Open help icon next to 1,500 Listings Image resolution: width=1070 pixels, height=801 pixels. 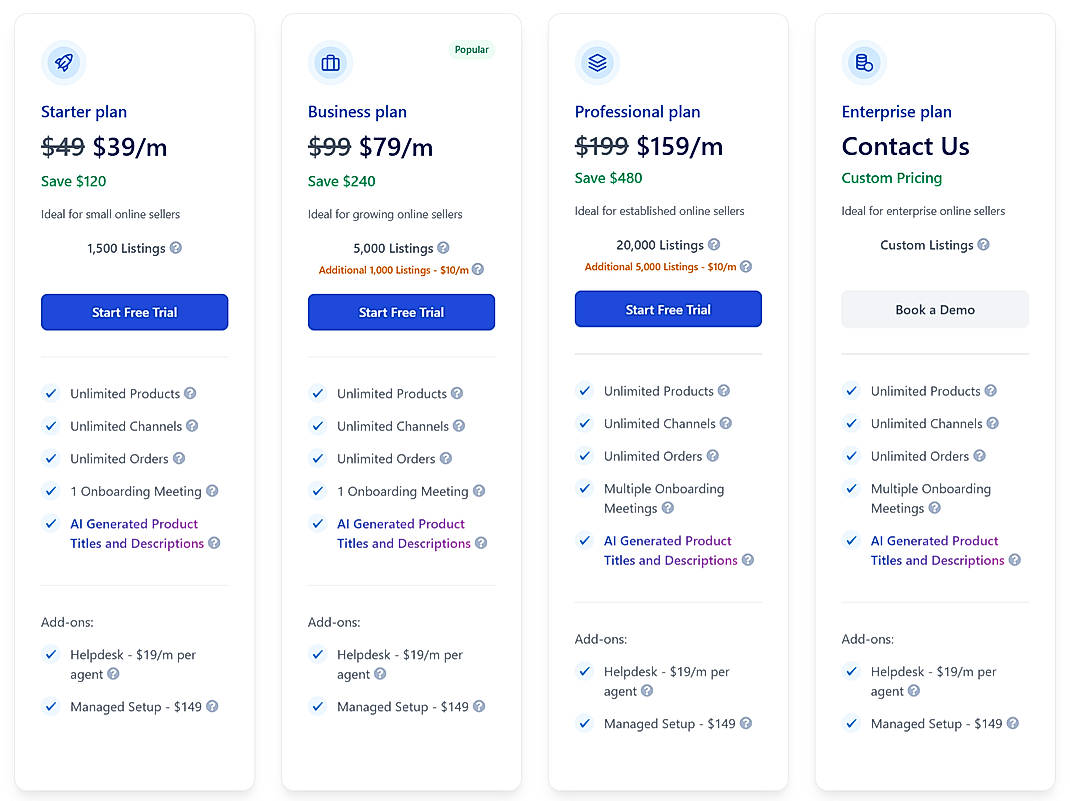[x=176, y=248]
